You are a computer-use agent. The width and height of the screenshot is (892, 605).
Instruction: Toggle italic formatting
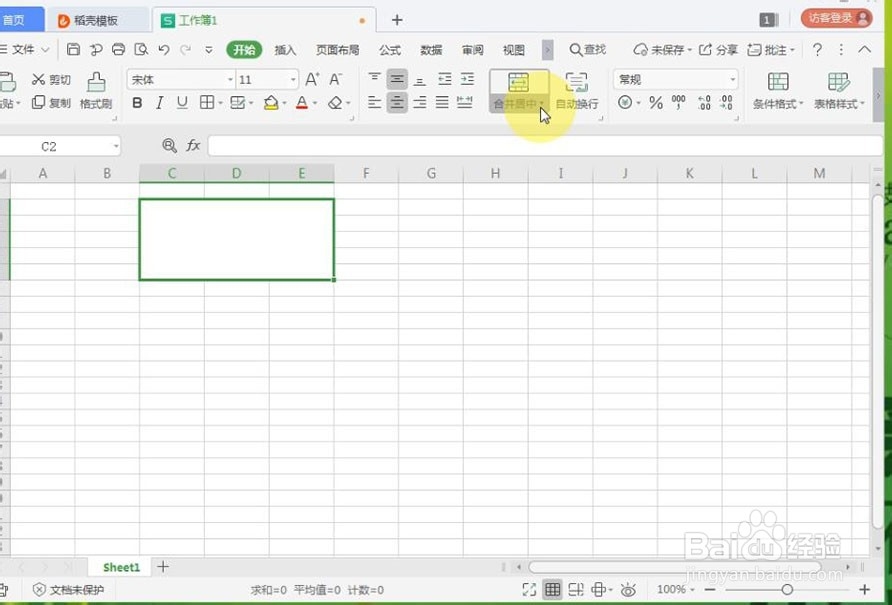[x=160, y=103]
